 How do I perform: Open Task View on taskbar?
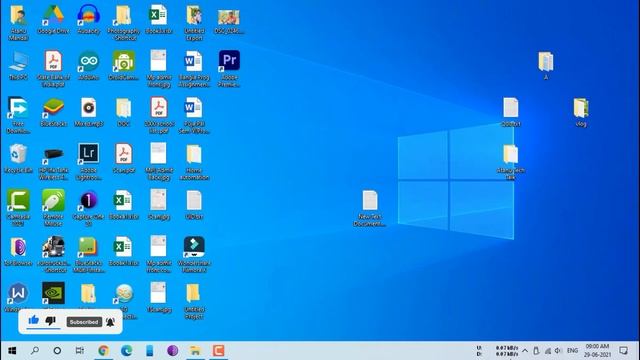point(80,351)
